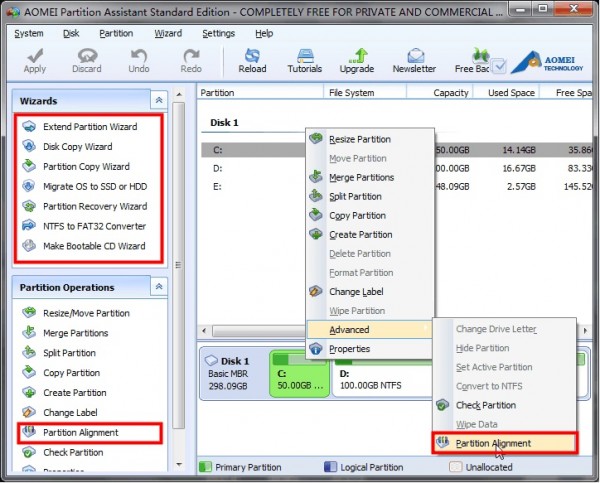Click Merge Partitions in Partition Operations
600x483 pixels.
pos(75,333)
